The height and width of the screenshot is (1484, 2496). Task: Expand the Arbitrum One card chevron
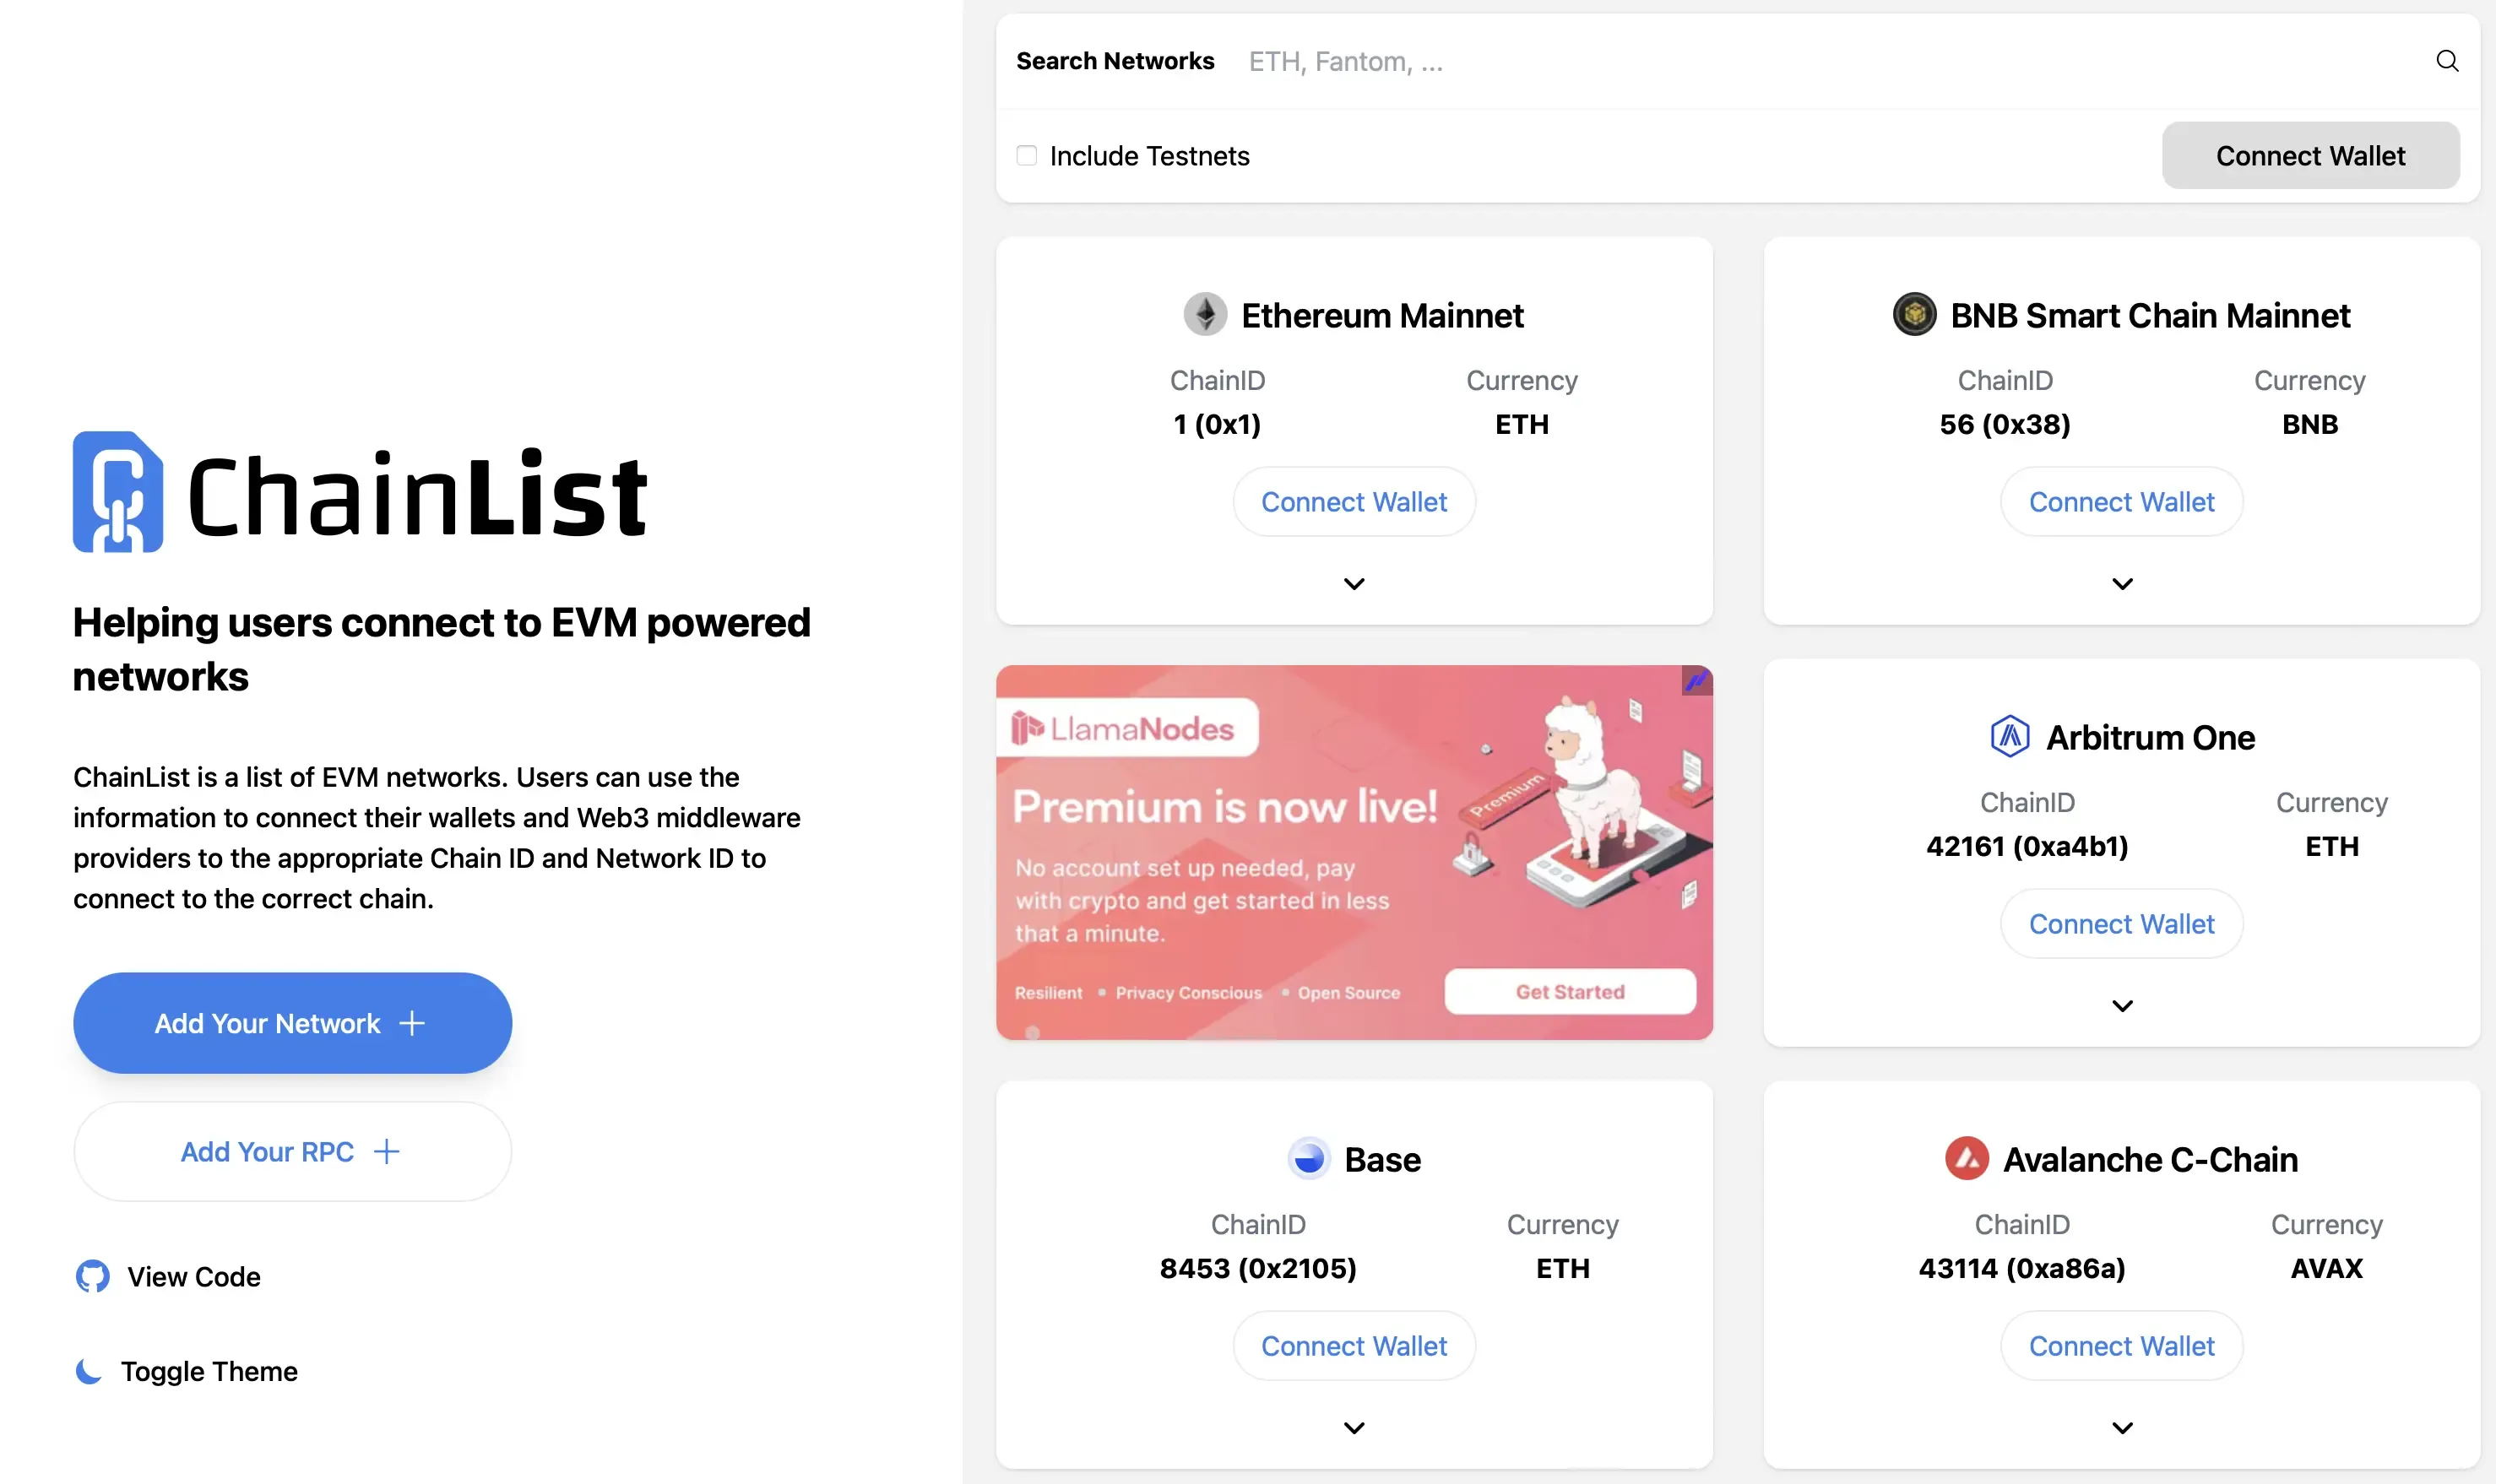pos(2122,1006)
